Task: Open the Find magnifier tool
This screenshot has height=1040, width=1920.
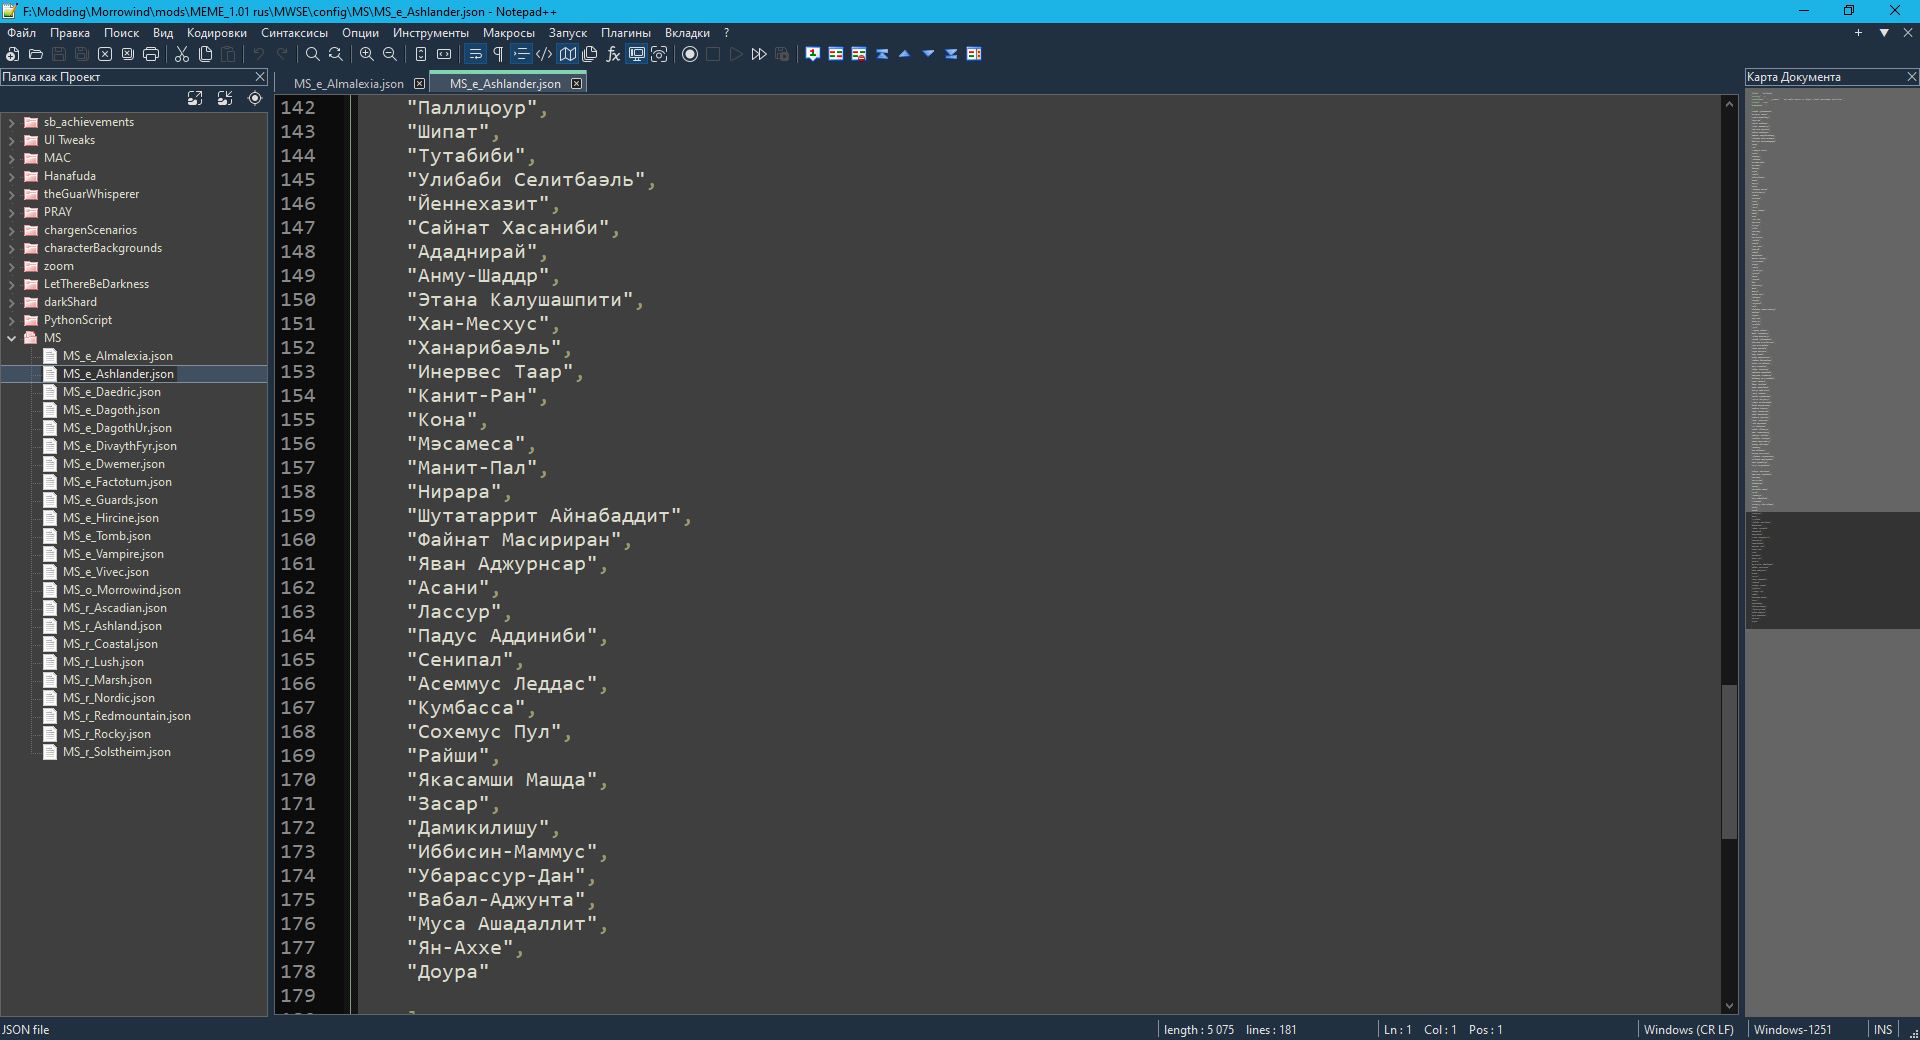Action: (313, 54)
